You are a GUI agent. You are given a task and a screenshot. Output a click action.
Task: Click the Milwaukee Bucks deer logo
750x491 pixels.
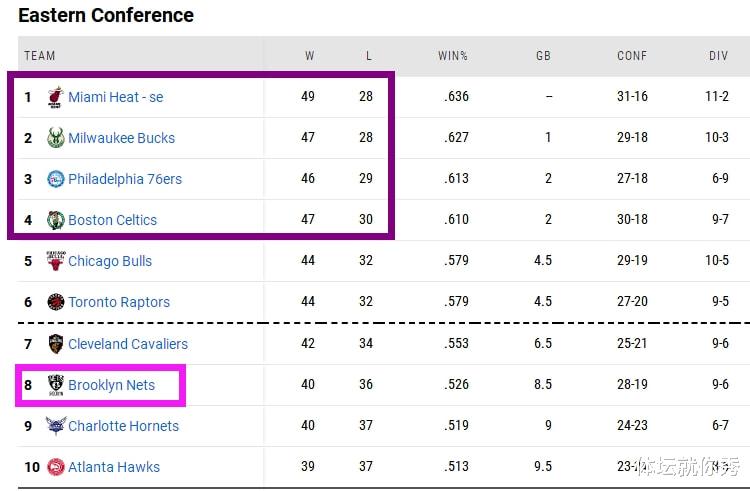point(55,138)
